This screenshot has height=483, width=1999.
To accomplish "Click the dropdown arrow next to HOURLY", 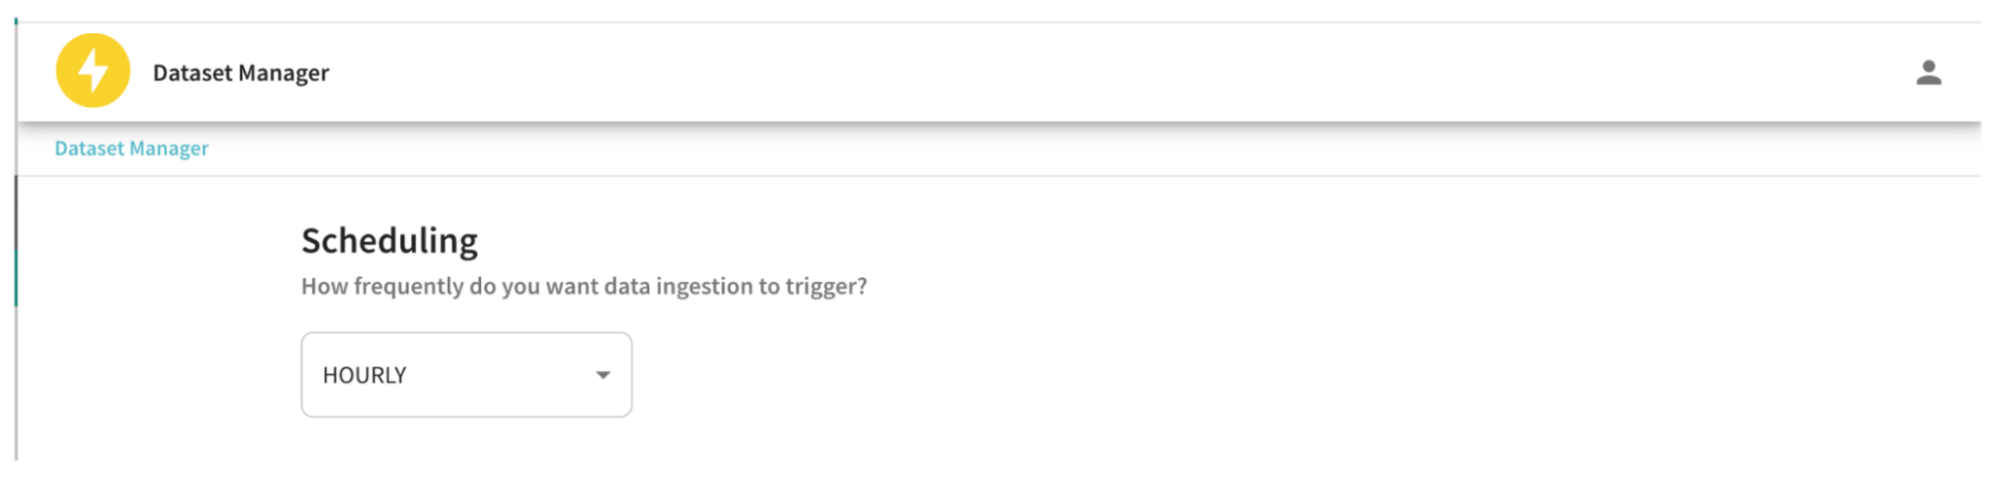I will [x=603, y=375].
